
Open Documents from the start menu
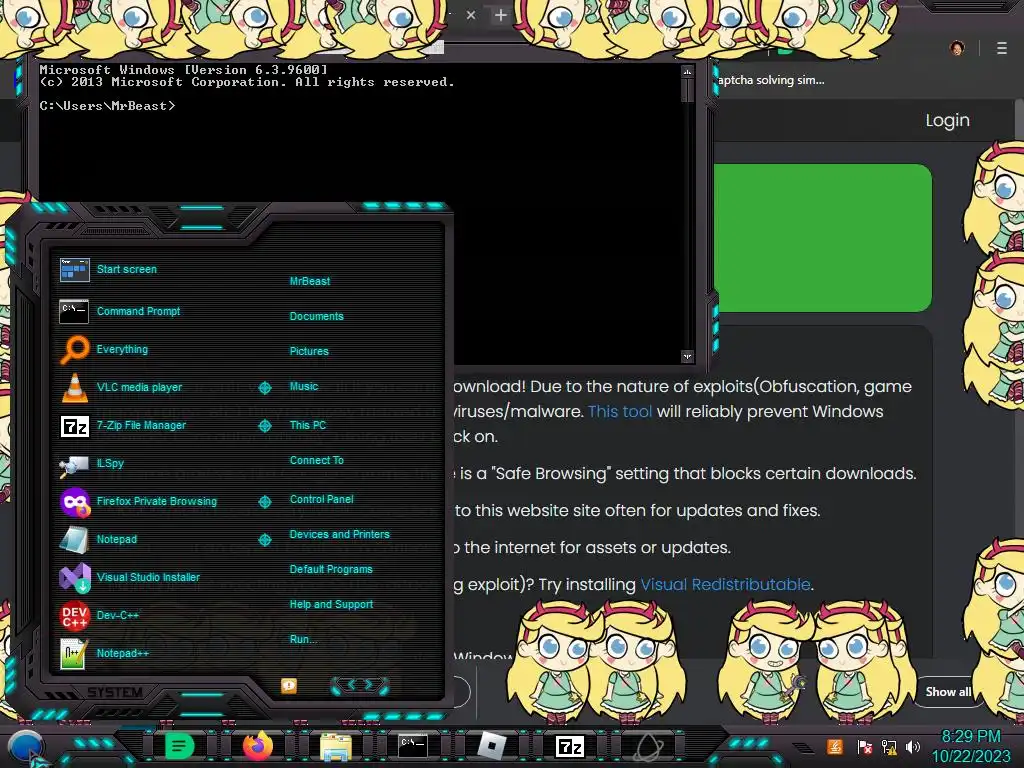click(317, 316)
